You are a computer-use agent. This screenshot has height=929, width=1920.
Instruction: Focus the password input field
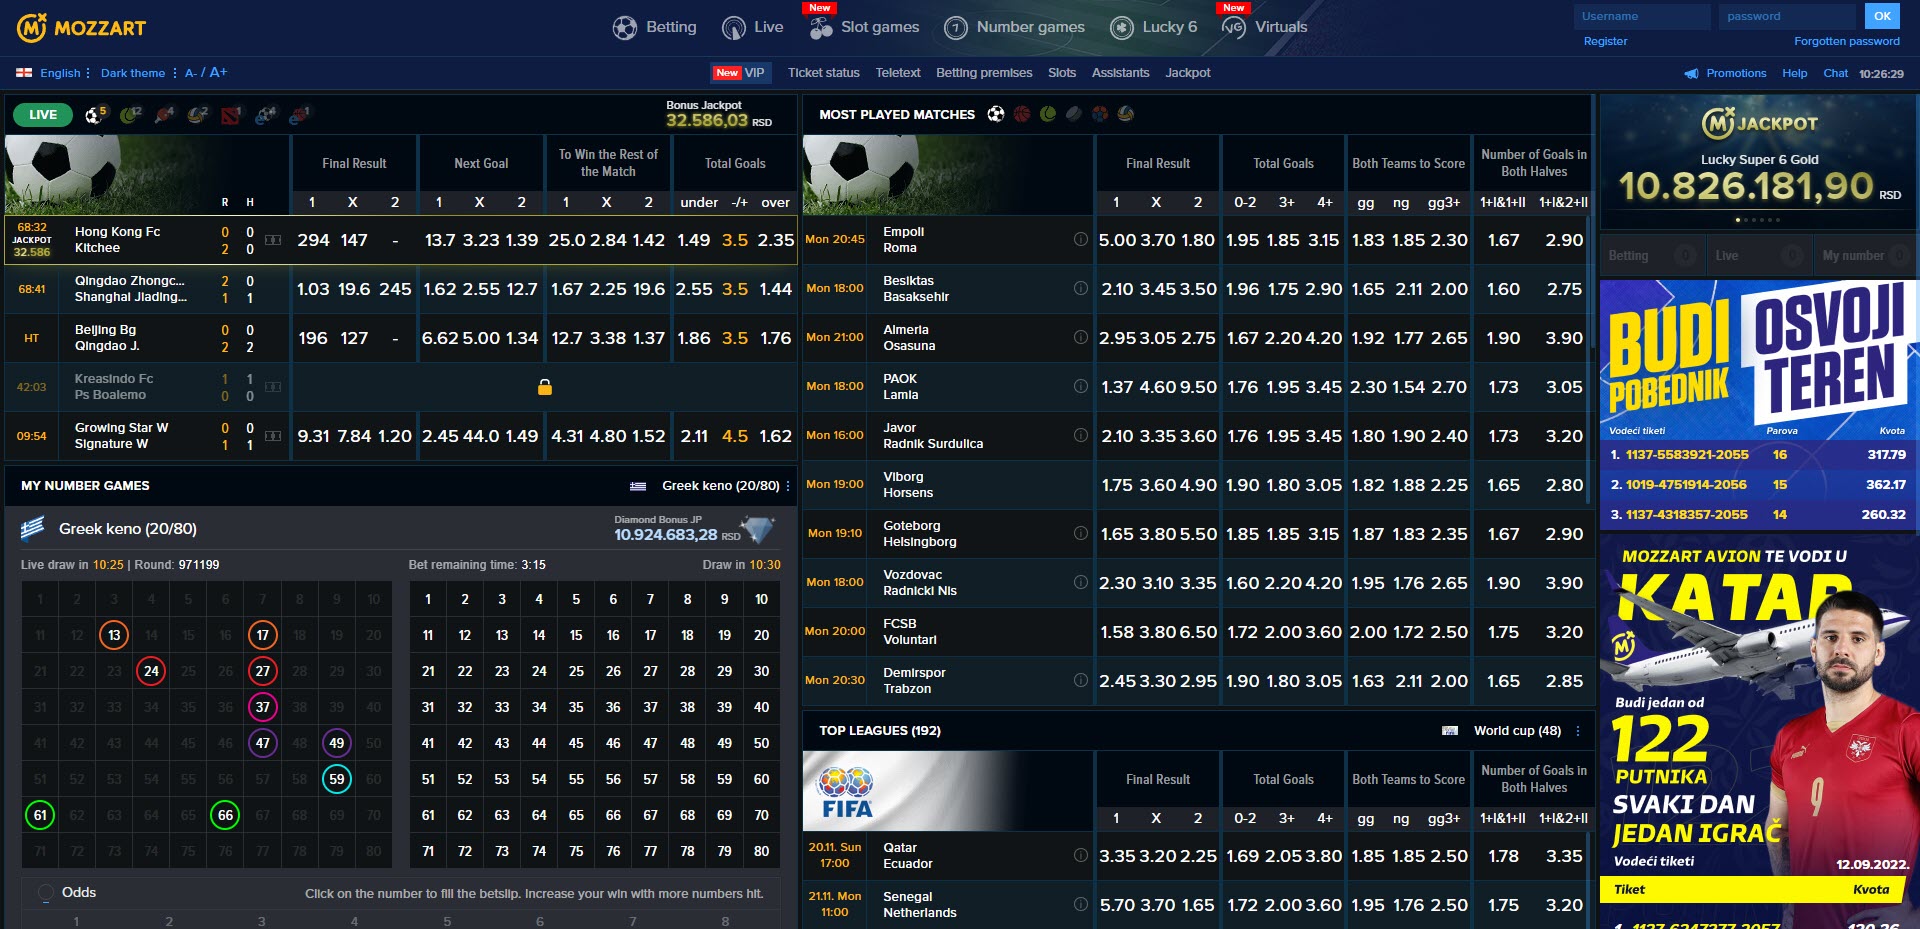[x=1788, y=16]
